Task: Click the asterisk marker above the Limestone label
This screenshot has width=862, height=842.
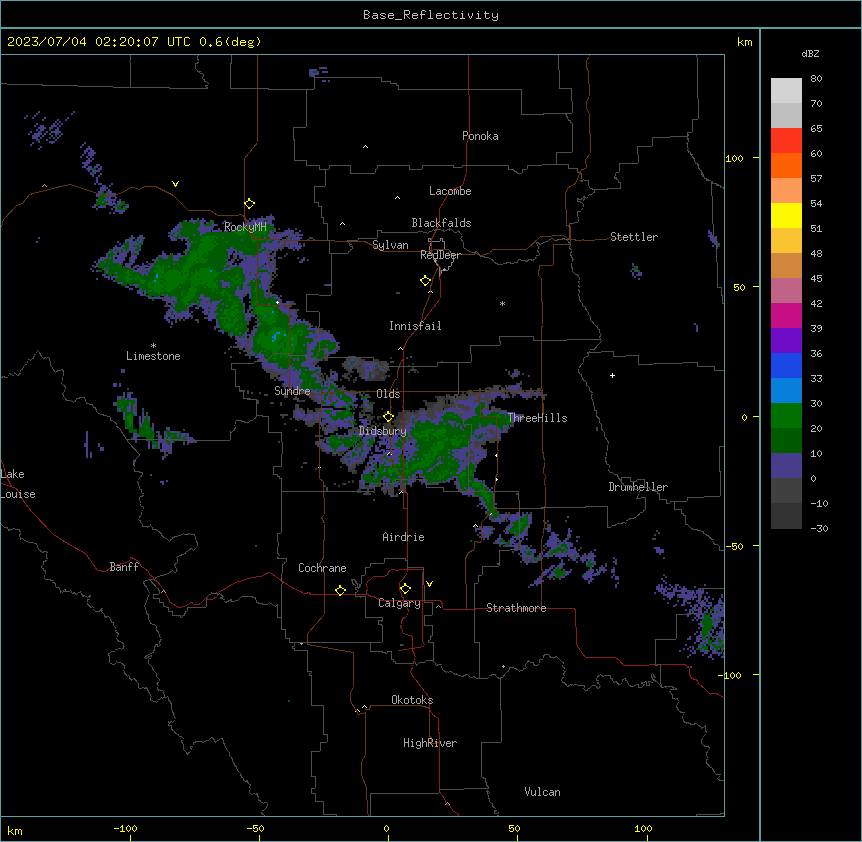Action: point(153,346)
